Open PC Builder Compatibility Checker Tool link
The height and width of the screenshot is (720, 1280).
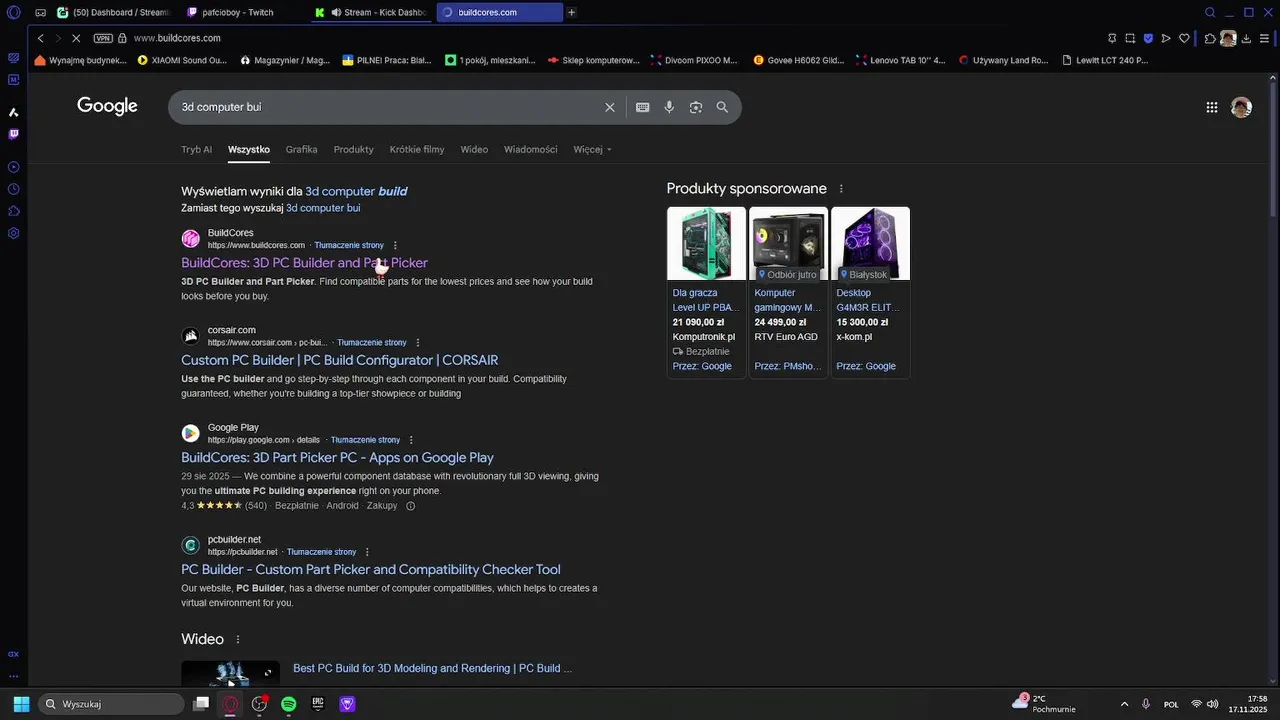(371, 569)
